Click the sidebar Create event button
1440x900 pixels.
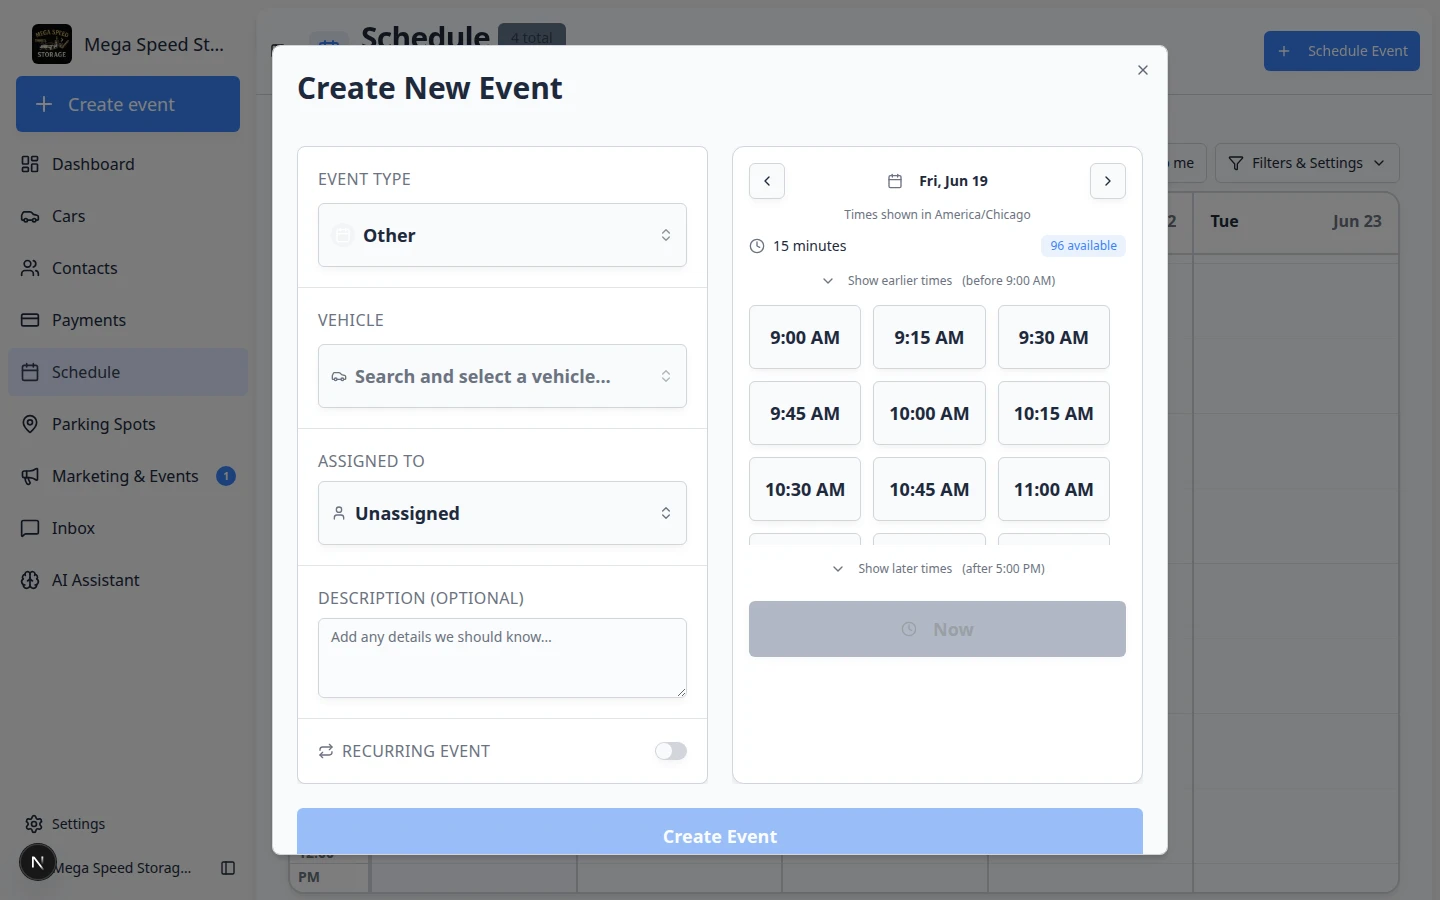[x=128, y=104]
